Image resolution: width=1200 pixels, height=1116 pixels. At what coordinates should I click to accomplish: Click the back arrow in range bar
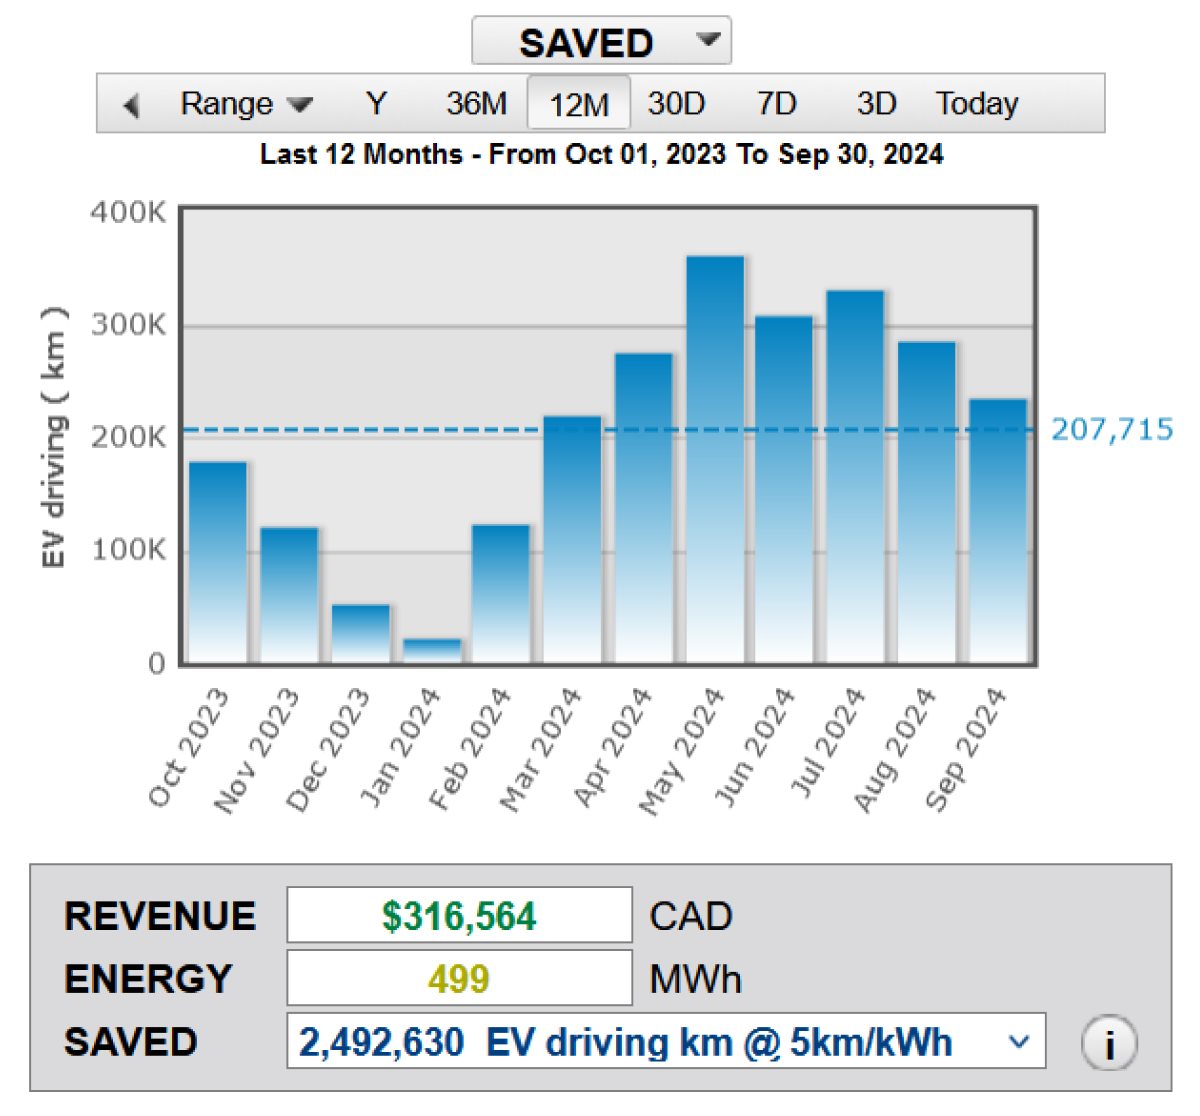(131, 104)
